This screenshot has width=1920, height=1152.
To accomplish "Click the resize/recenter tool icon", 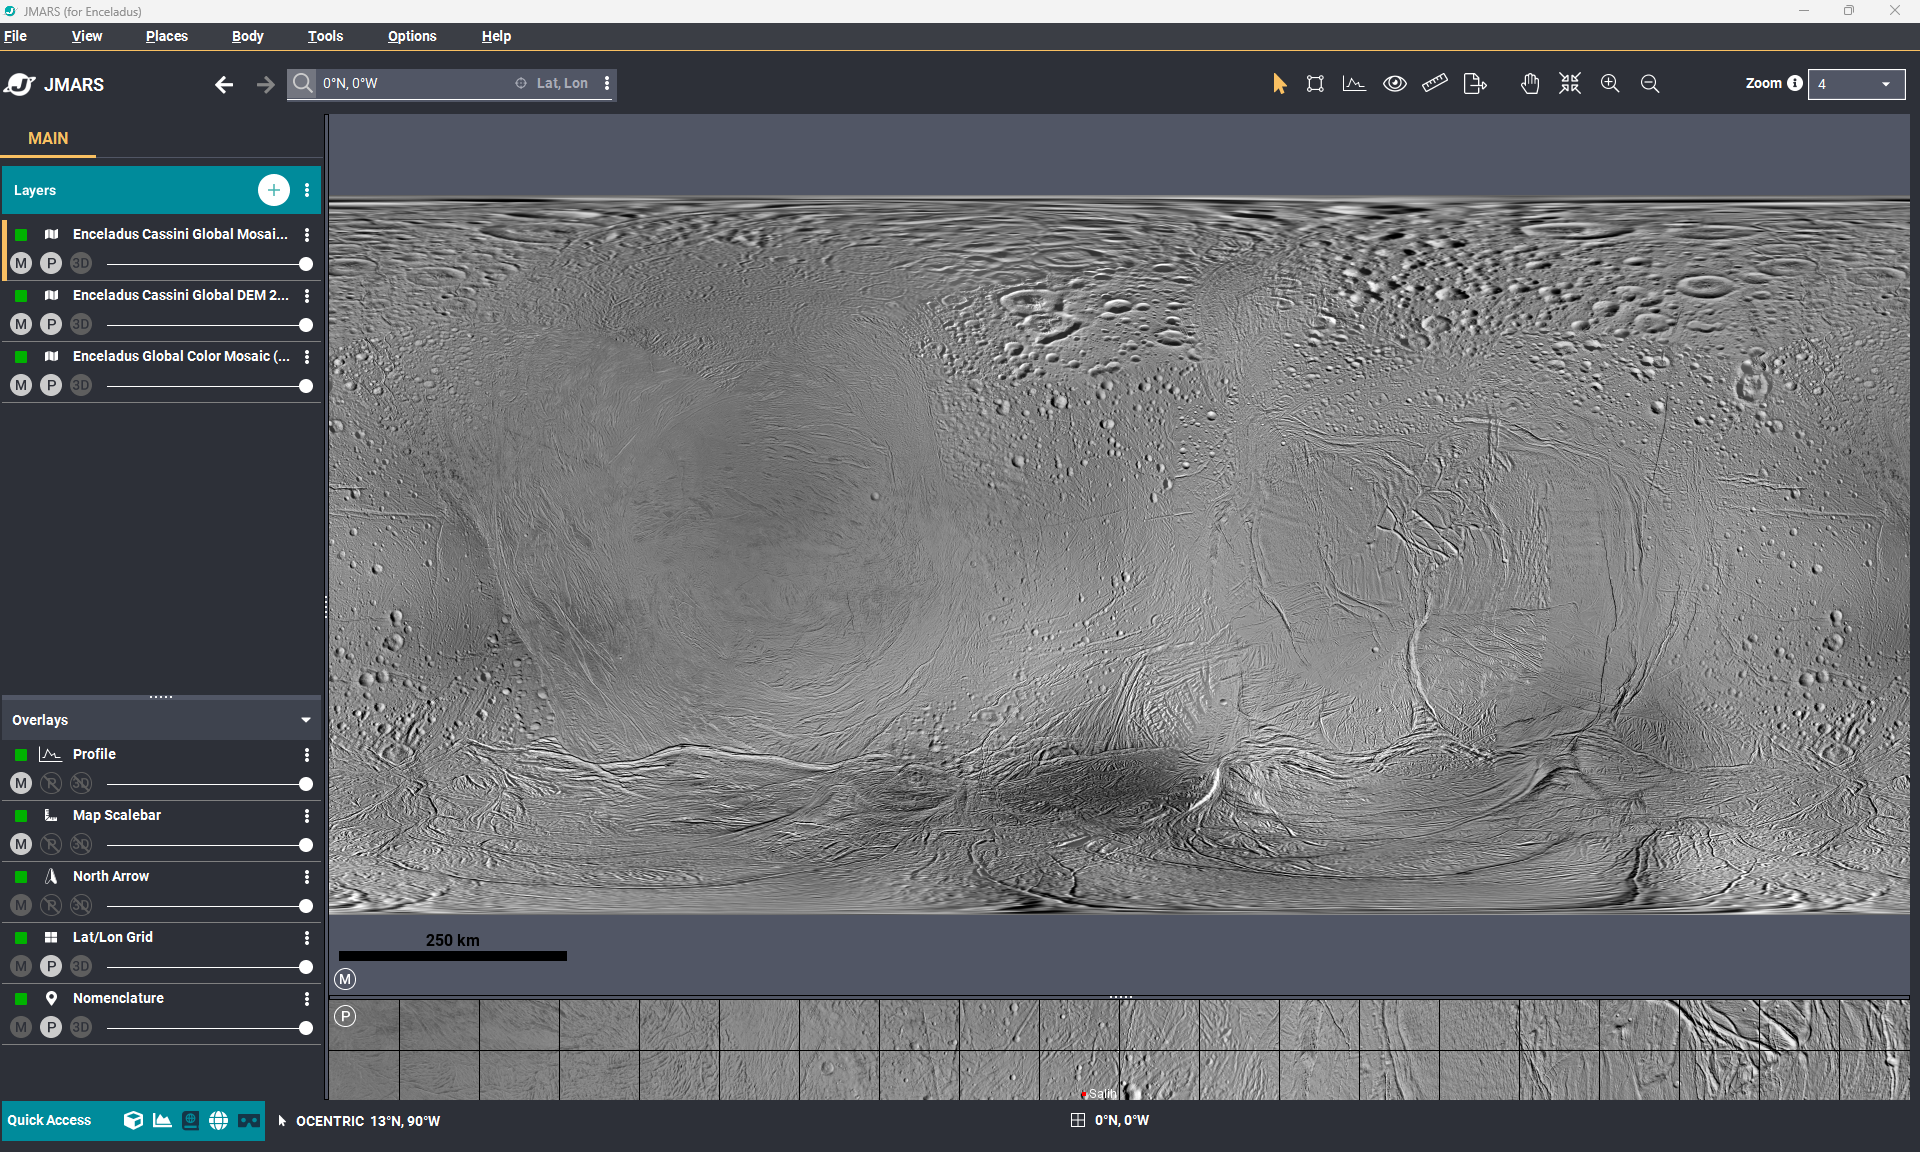I will [x=1570, y=84].
